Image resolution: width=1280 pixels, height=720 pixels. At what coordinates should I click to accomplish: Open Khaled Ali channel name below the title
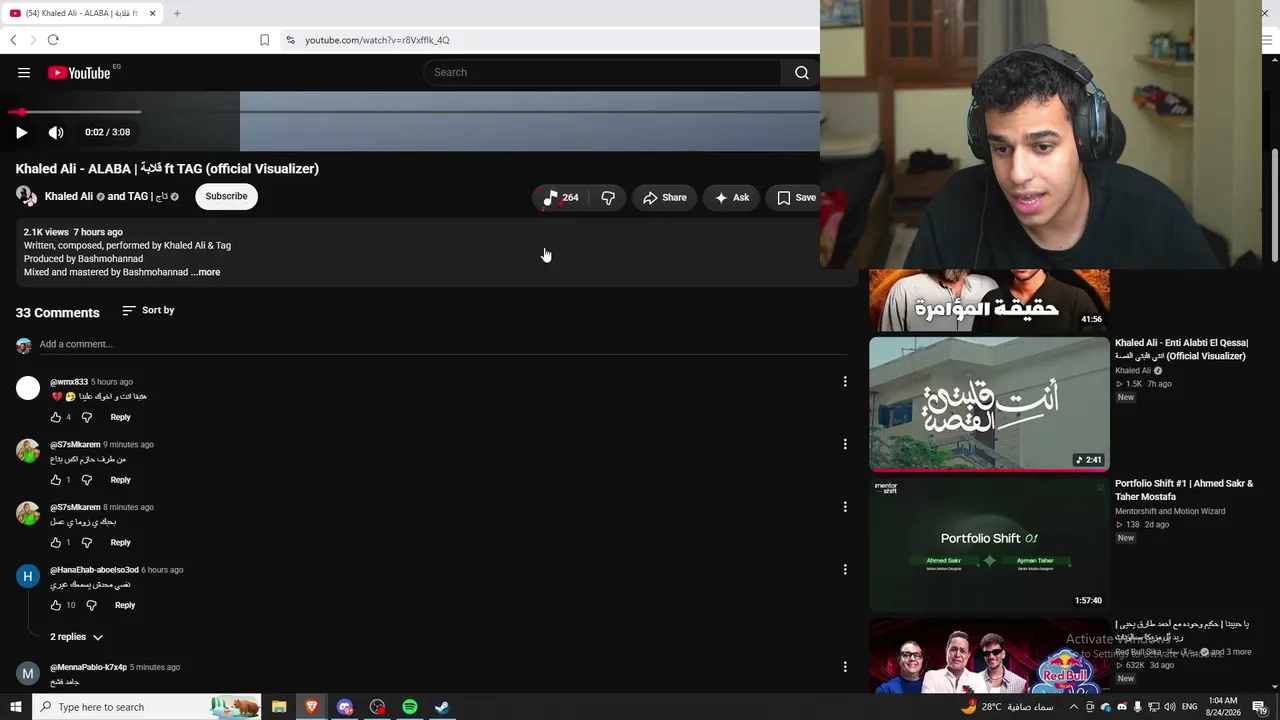(69, 197)
